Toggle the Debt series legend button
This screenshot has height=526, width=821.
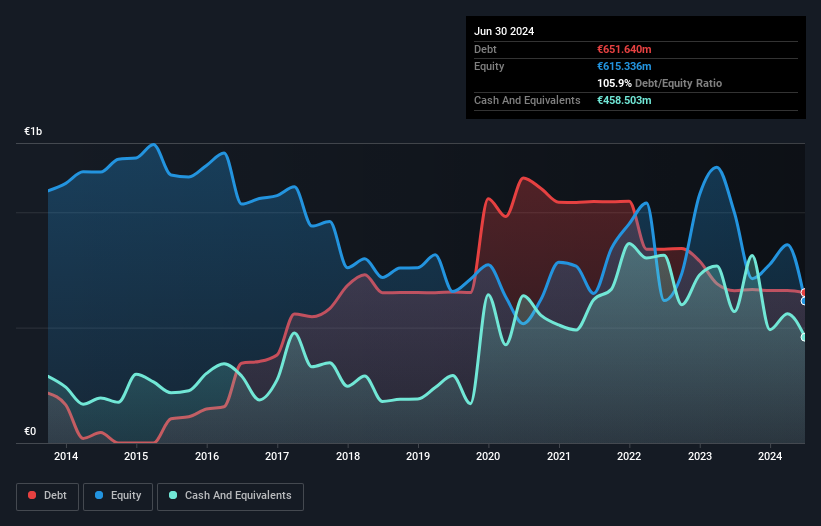(47, 496)
